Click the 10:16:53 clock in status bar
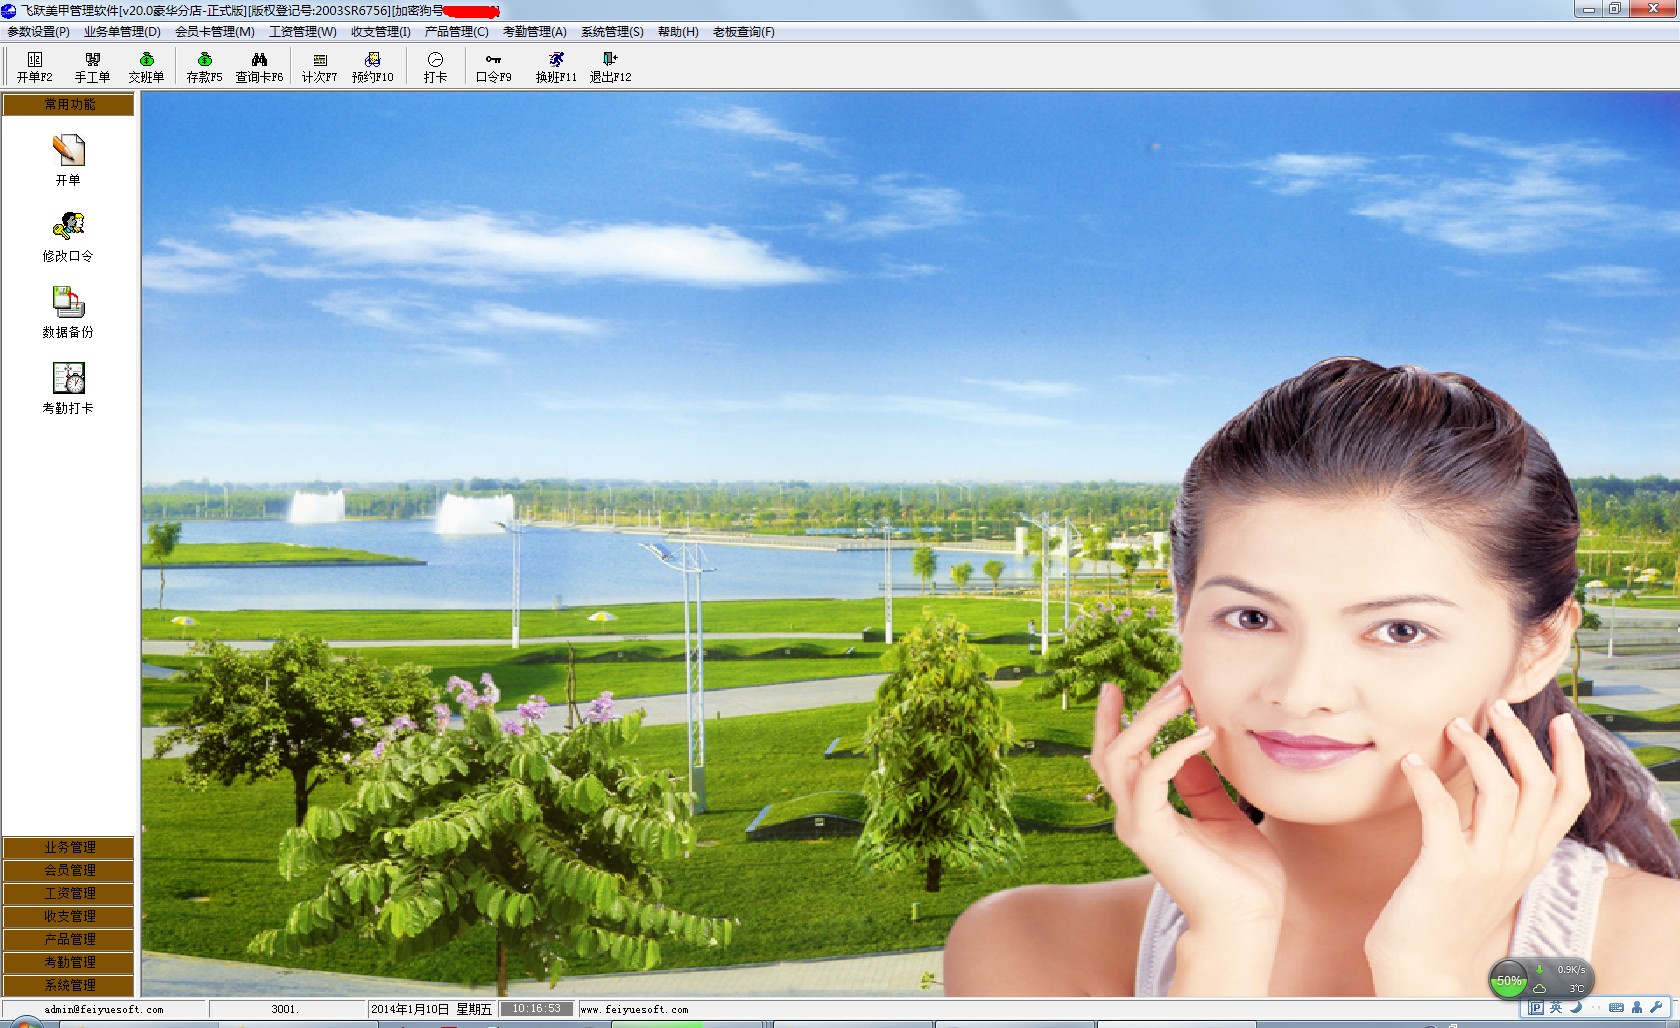Image resolution: width=1680 pixels, height=1028 pixels. coord(537,1009)
